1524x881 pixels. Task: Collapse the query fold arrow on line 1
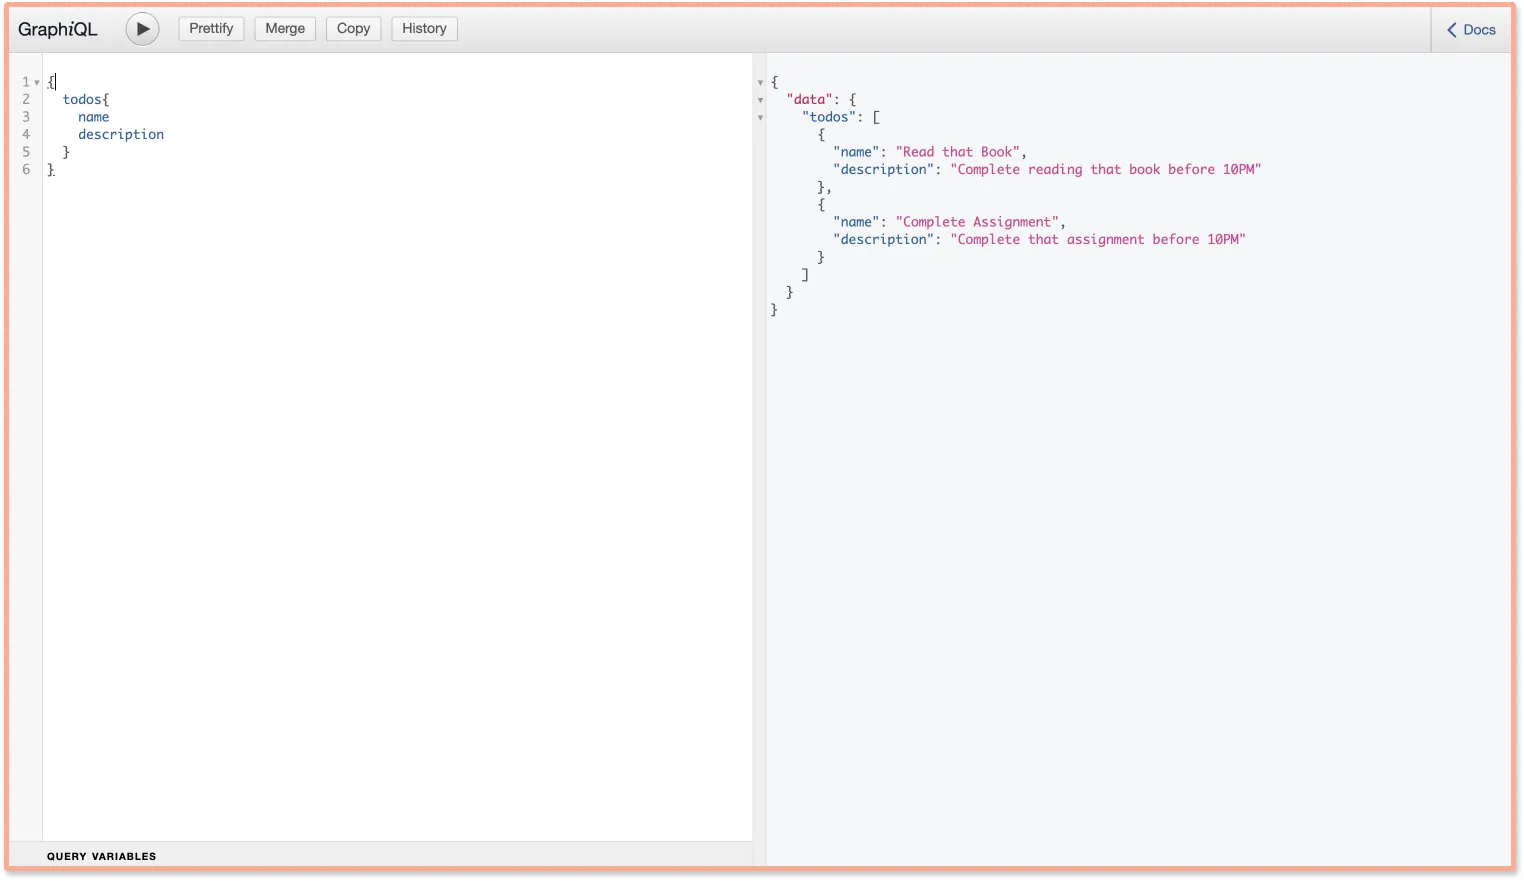[37, 83]
